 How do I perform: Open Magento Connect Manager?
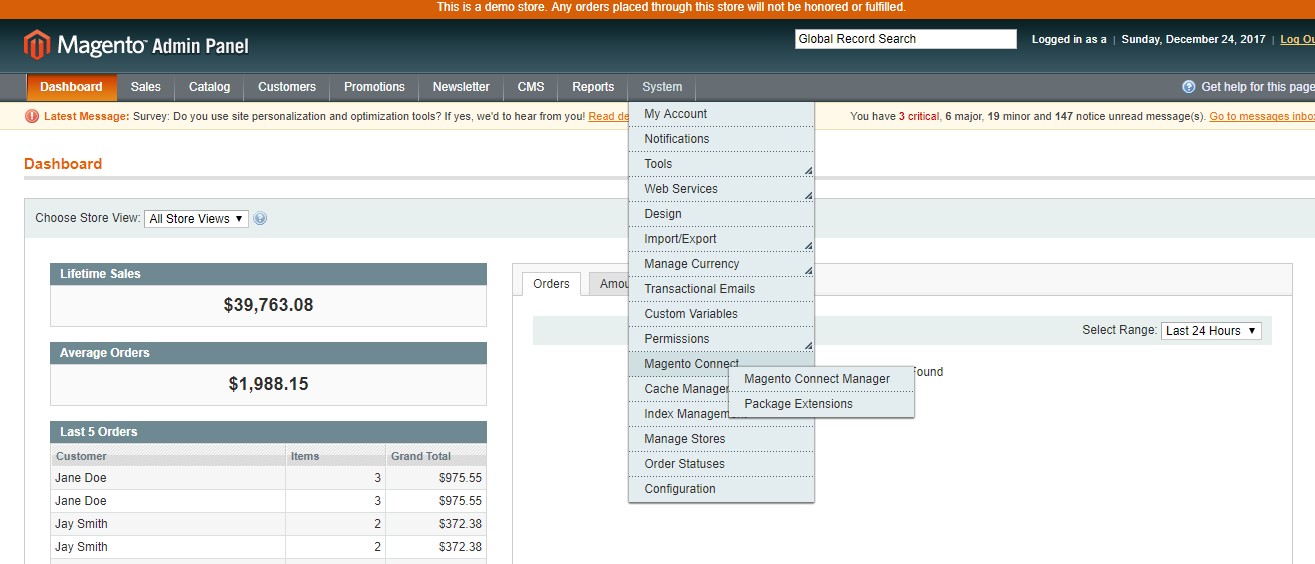(x=821, y=379)
